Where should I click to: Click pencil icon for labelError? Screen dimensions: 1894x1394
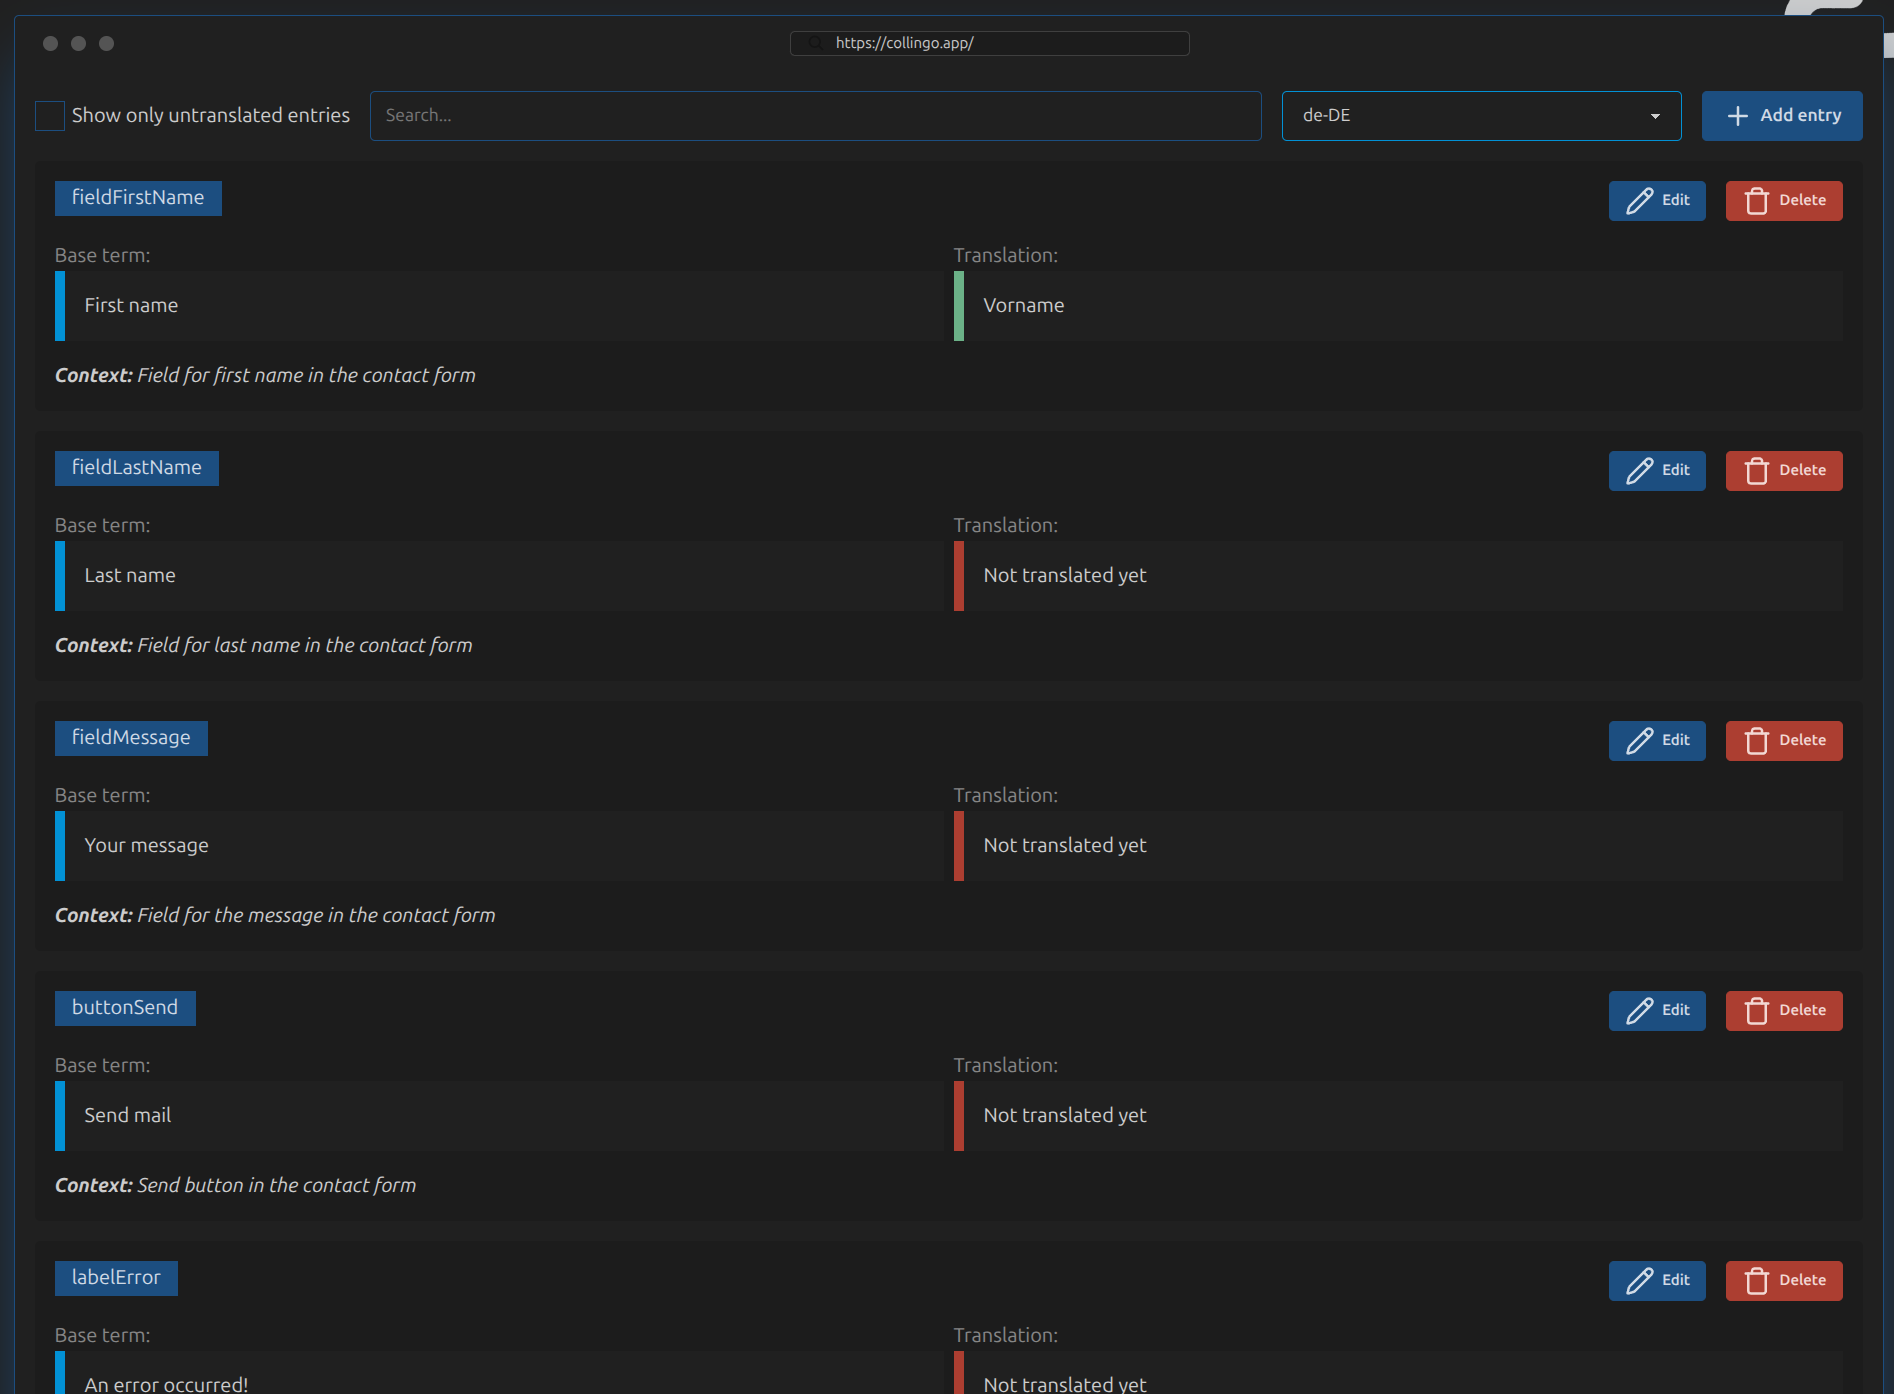(1640, 1281)
